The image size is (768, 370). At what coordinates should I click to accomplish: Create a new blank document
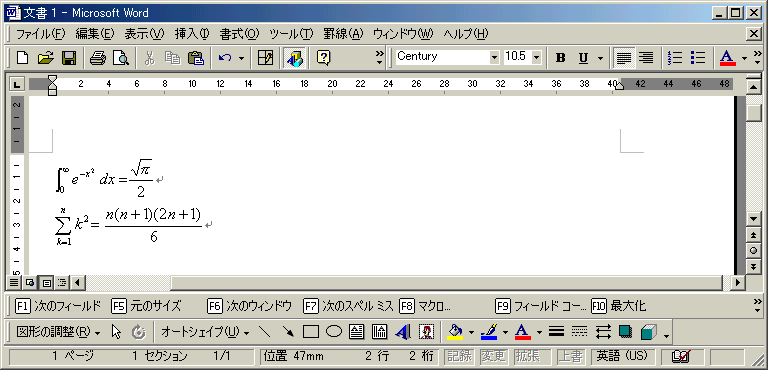pyautogui.click(x=23, y=58)
